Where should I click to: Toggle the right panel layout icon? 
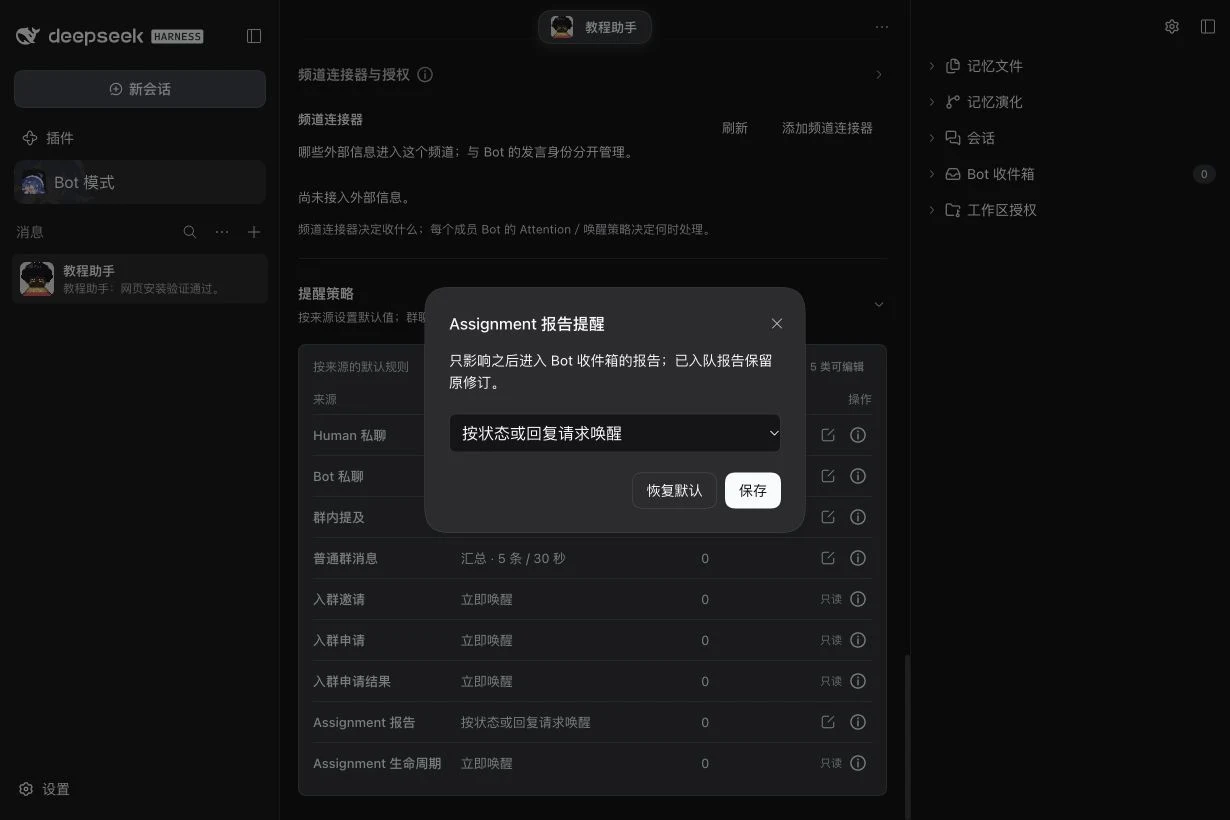point(1208,27)
